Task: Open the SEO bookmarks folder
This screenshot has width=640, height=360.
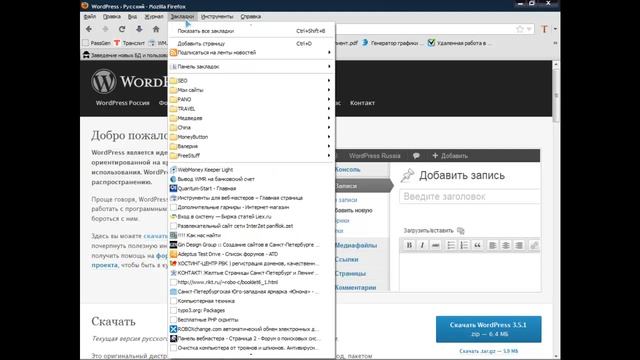Action: 250,80
